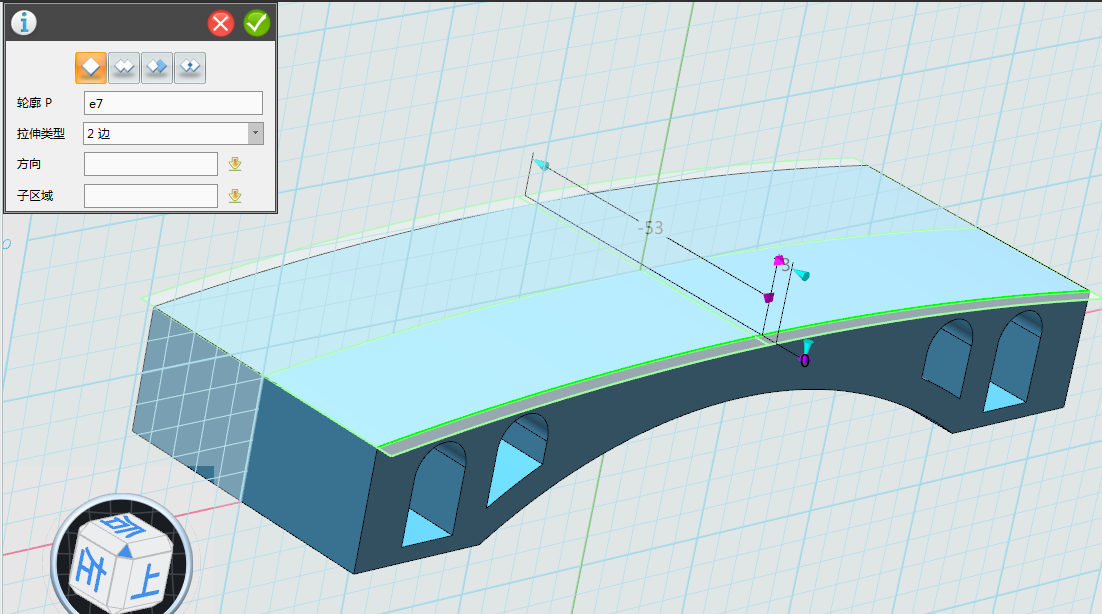
Task: Open the info help icon
Action: click(23, 22)
